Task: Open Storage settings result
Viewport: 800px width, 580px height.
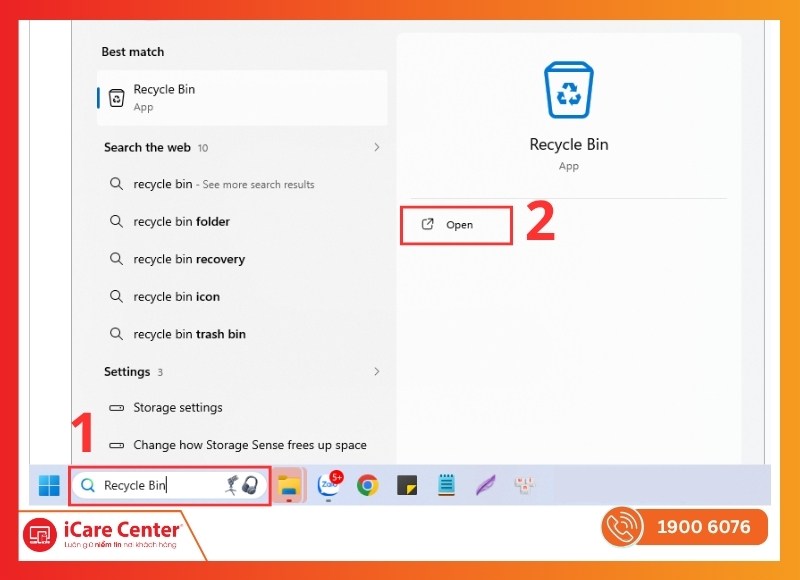Action: tap(178, 408)
